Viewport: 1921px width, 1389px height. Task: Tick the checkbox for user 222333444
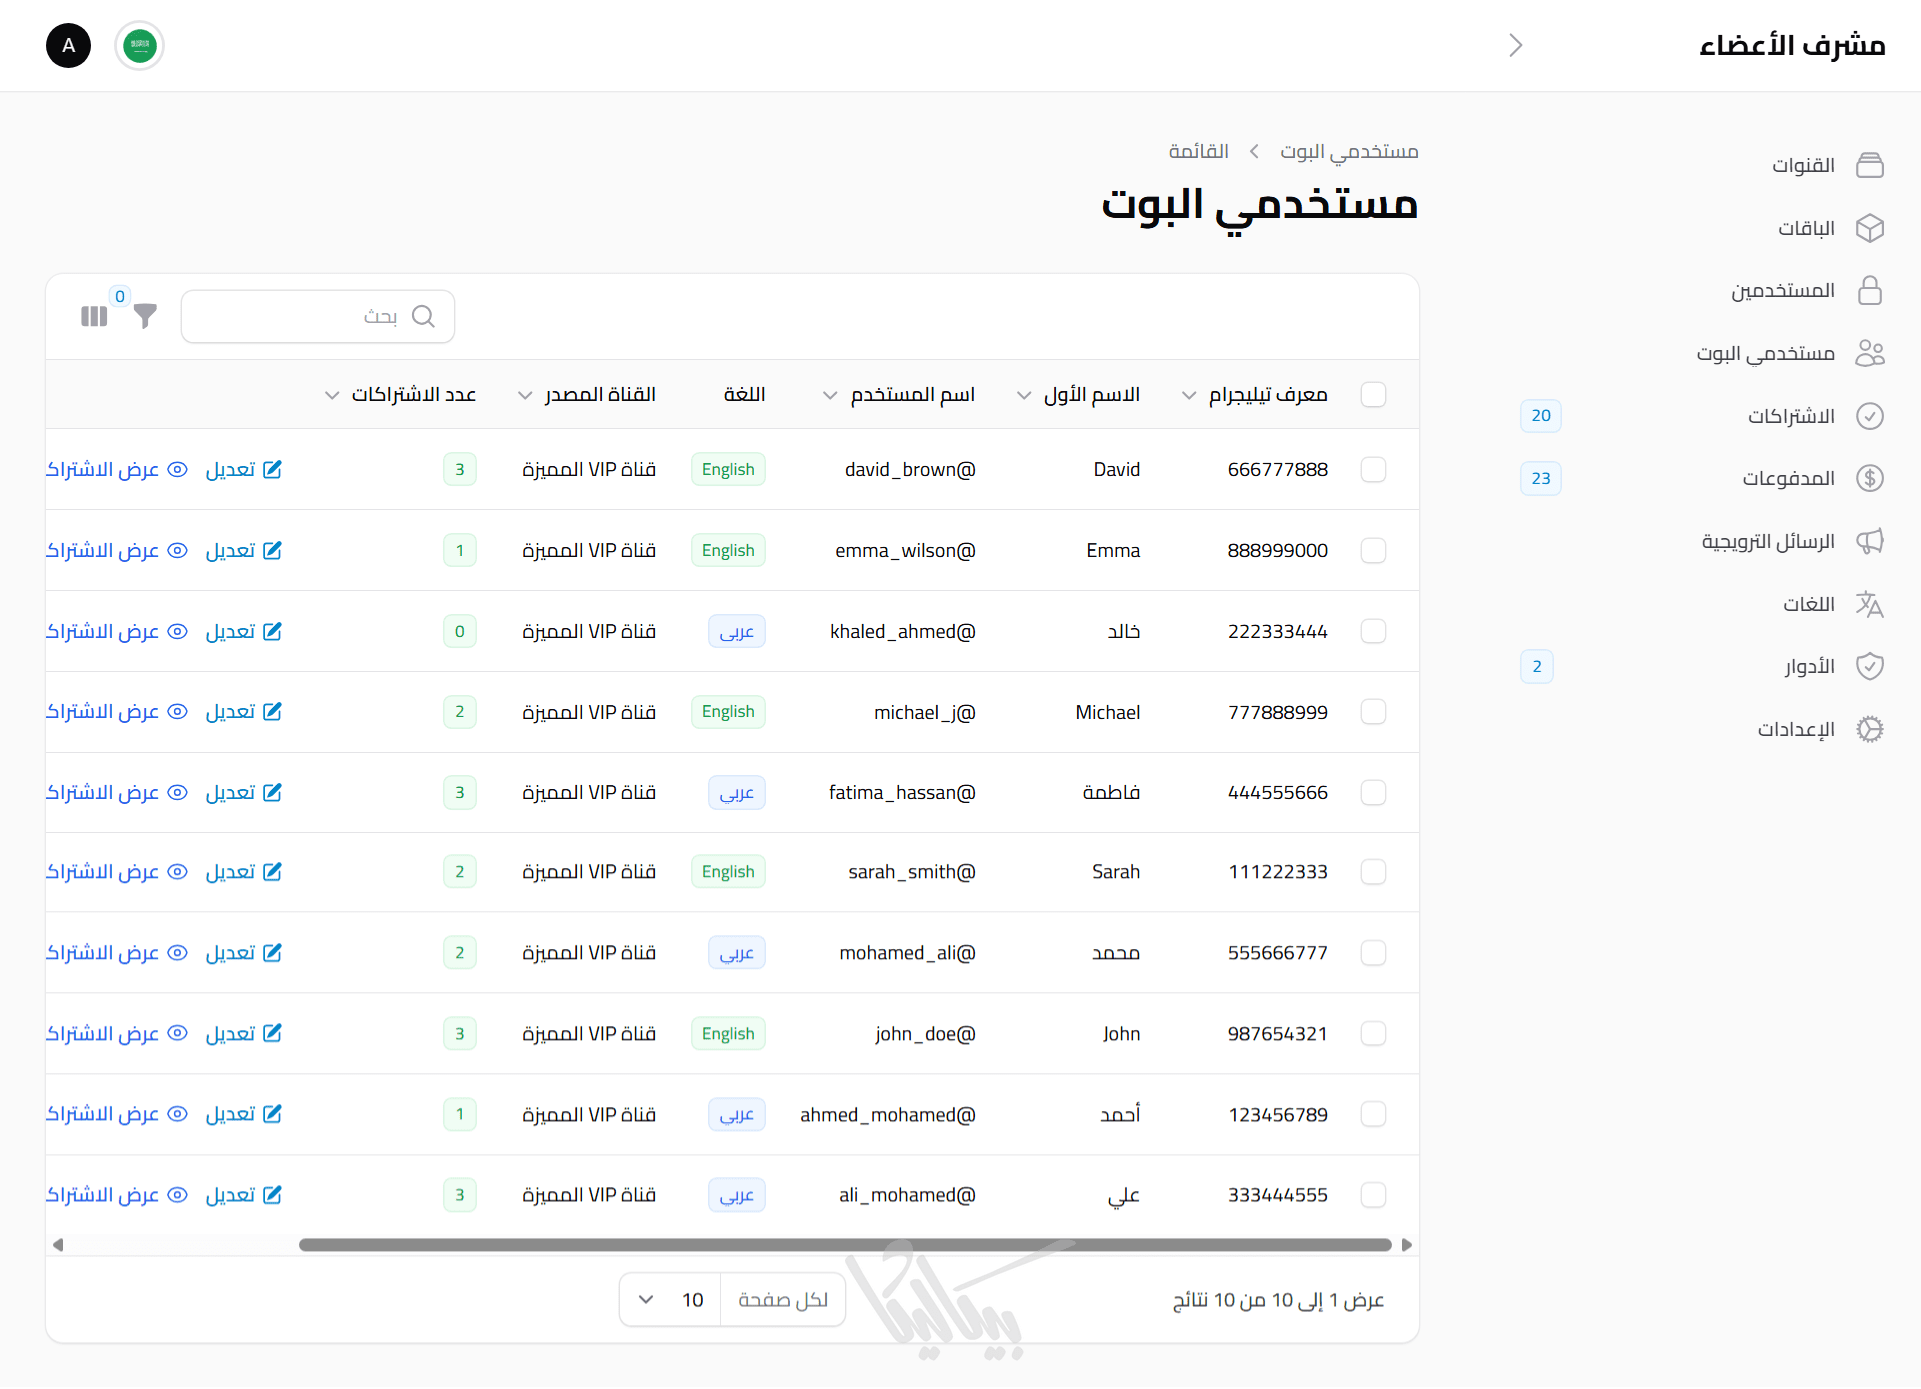[x=1373, y=631]
